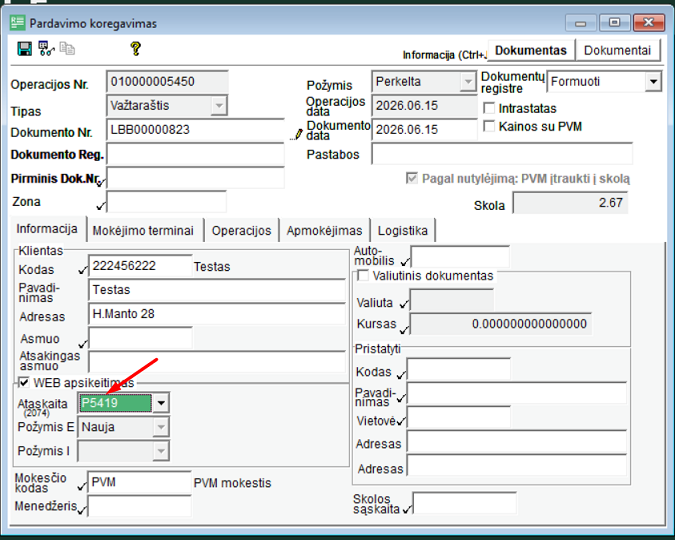Viewport: 675px width, 540px height.
Task: Open the Tipas Važtaraštis dropdown
Action: tap(219, 106)
